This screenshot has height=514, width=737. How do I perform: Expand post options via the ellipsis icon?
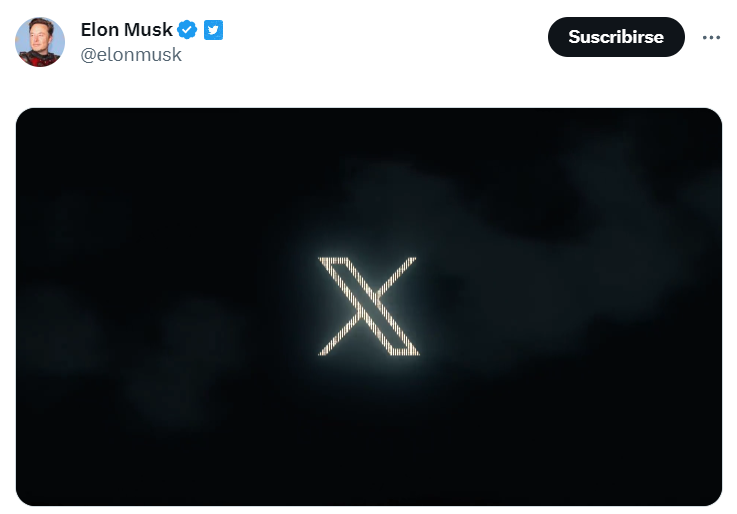[711, 37]
